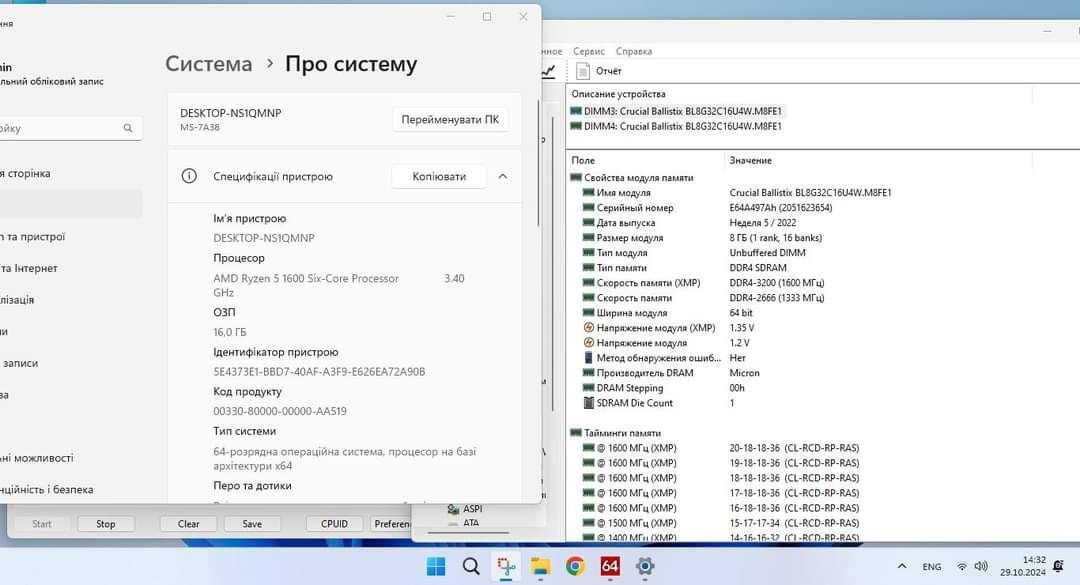Open Google Chrome from taskbar

coord(575,566)
